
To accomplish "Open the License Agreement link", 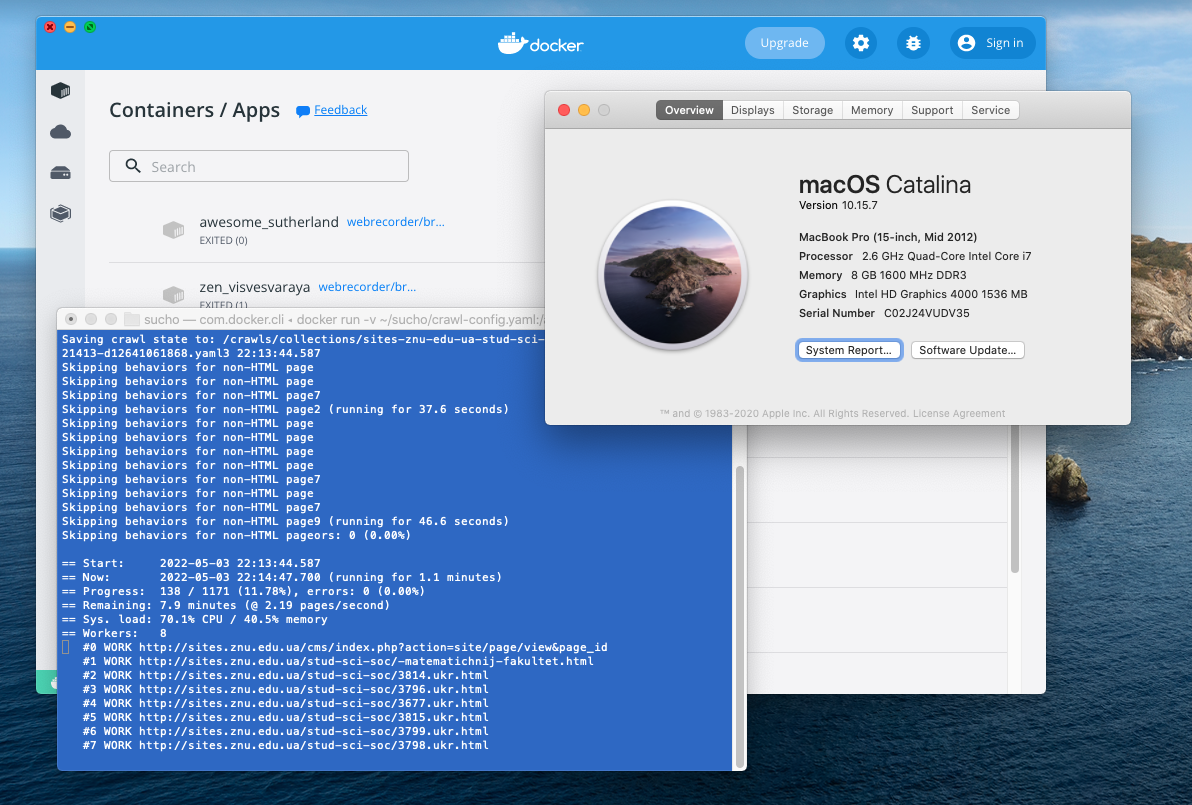I will pos(959,414).
